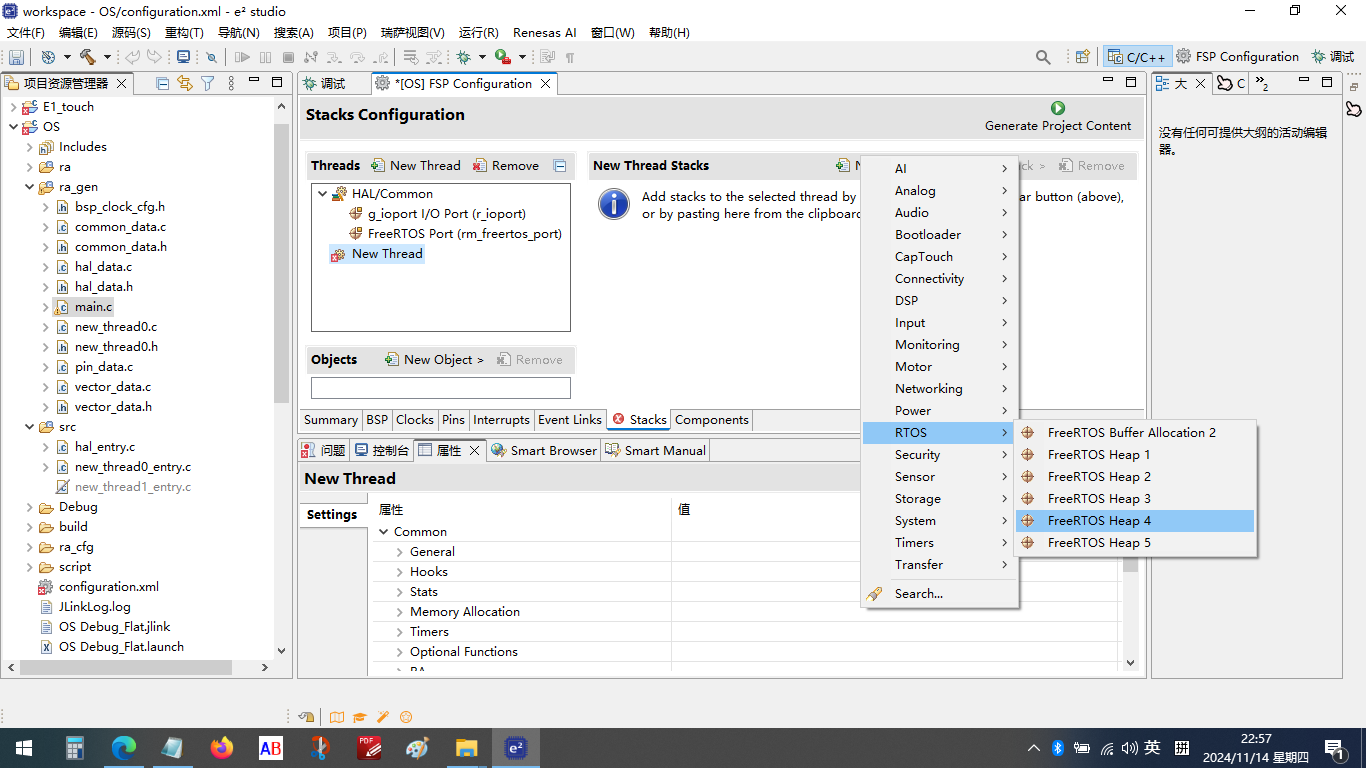Screen dimensions: 1366x768
Task: Open the Pins tab
Action: point(453,420)
